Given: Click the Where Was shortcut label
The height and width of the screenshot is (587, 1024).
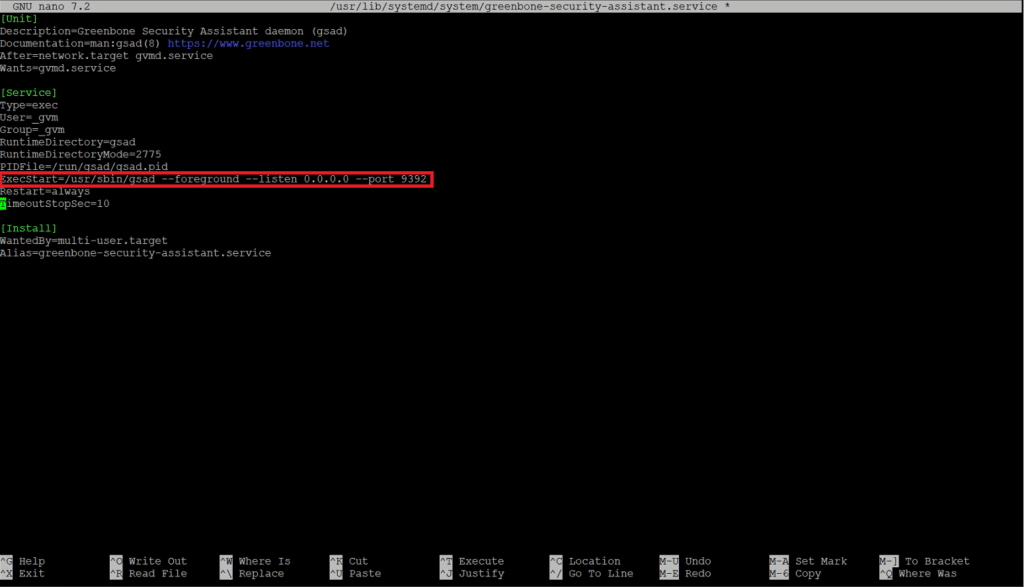Looking at the screenshot, I should tap(927, 573).
